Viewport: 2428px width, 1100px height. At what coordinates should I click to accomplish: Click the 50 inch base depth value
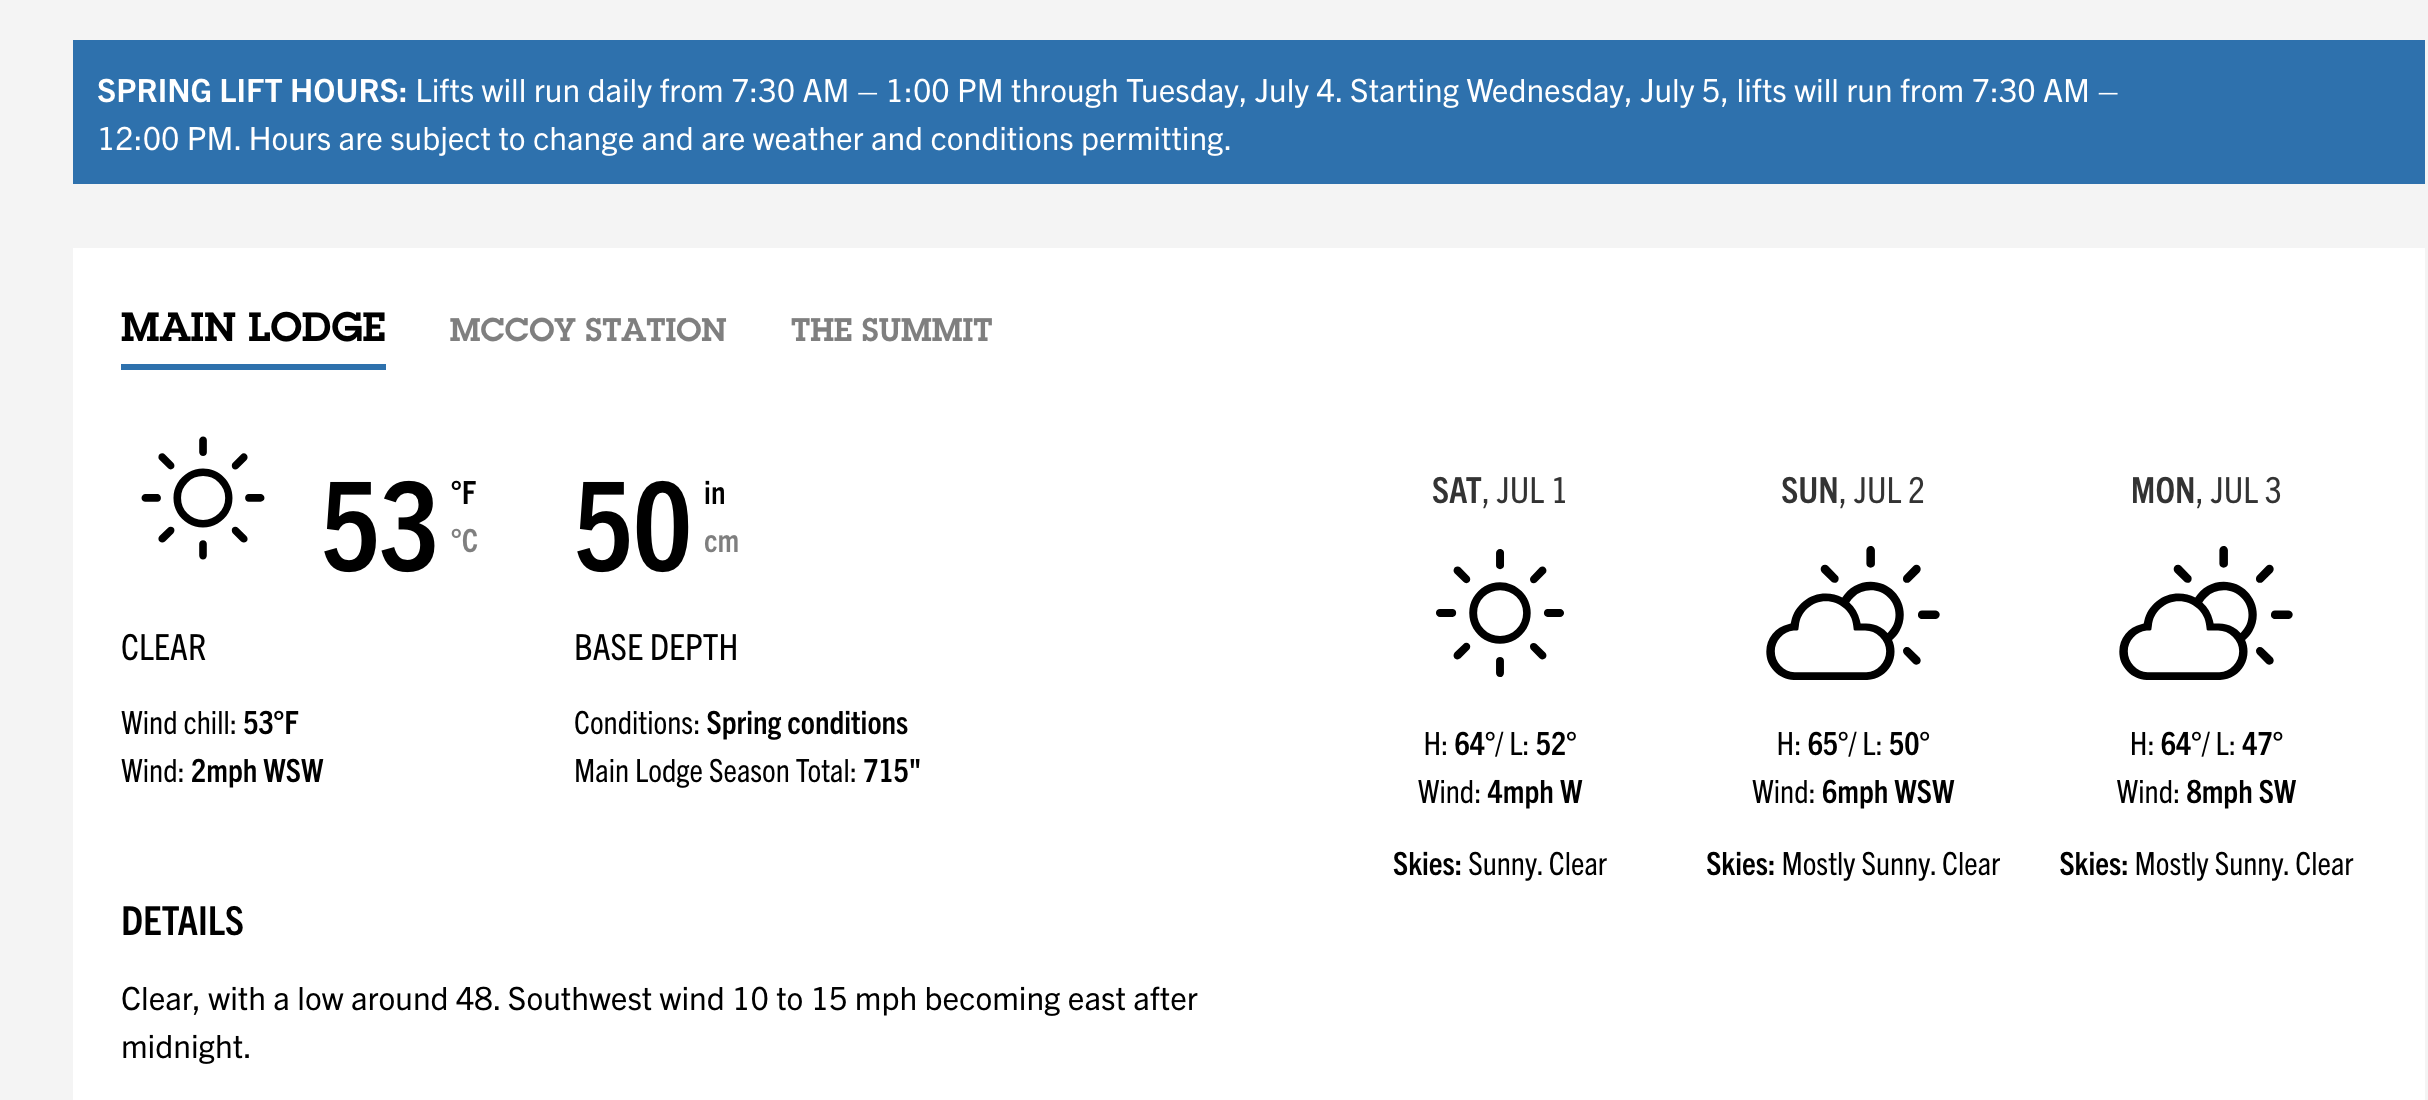click(632, 526)
